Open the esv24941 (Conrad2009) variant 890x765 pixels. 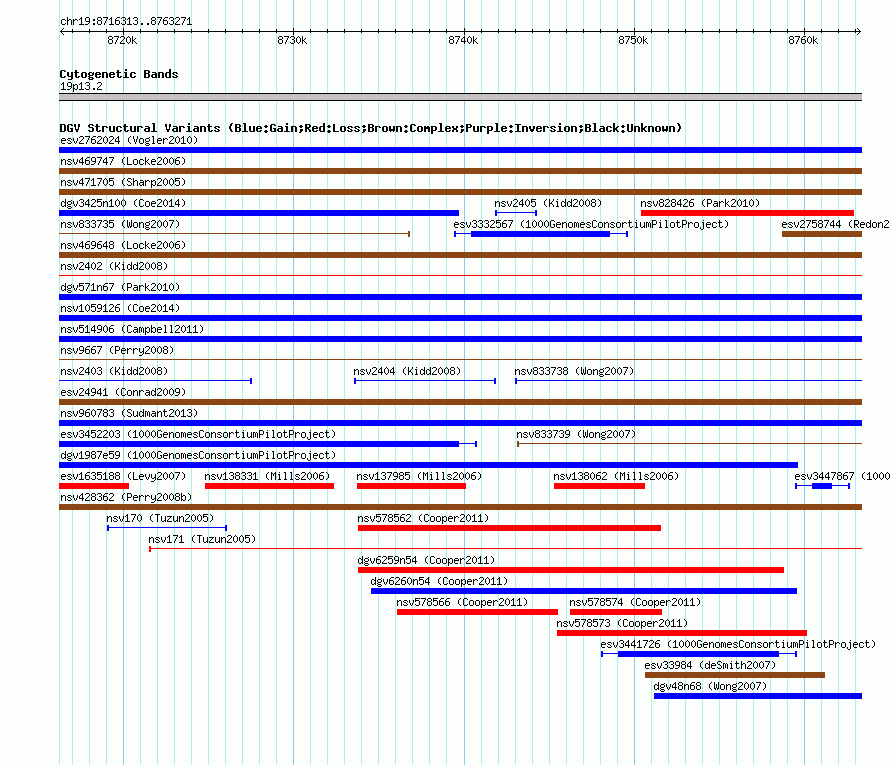click(460, 402)
